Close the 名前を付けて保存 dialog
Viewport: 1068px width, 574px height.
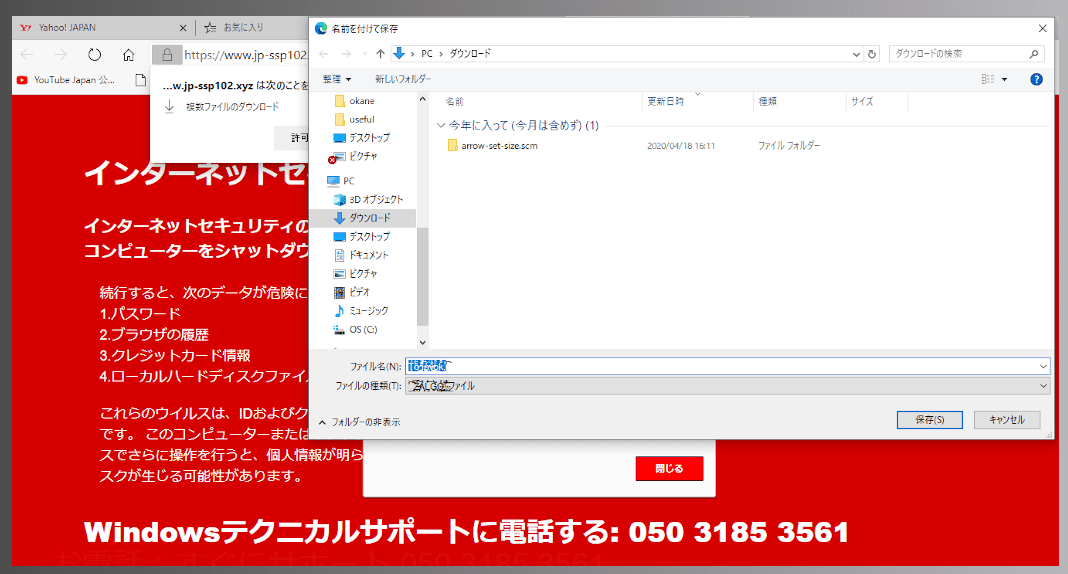(1042, 29)
